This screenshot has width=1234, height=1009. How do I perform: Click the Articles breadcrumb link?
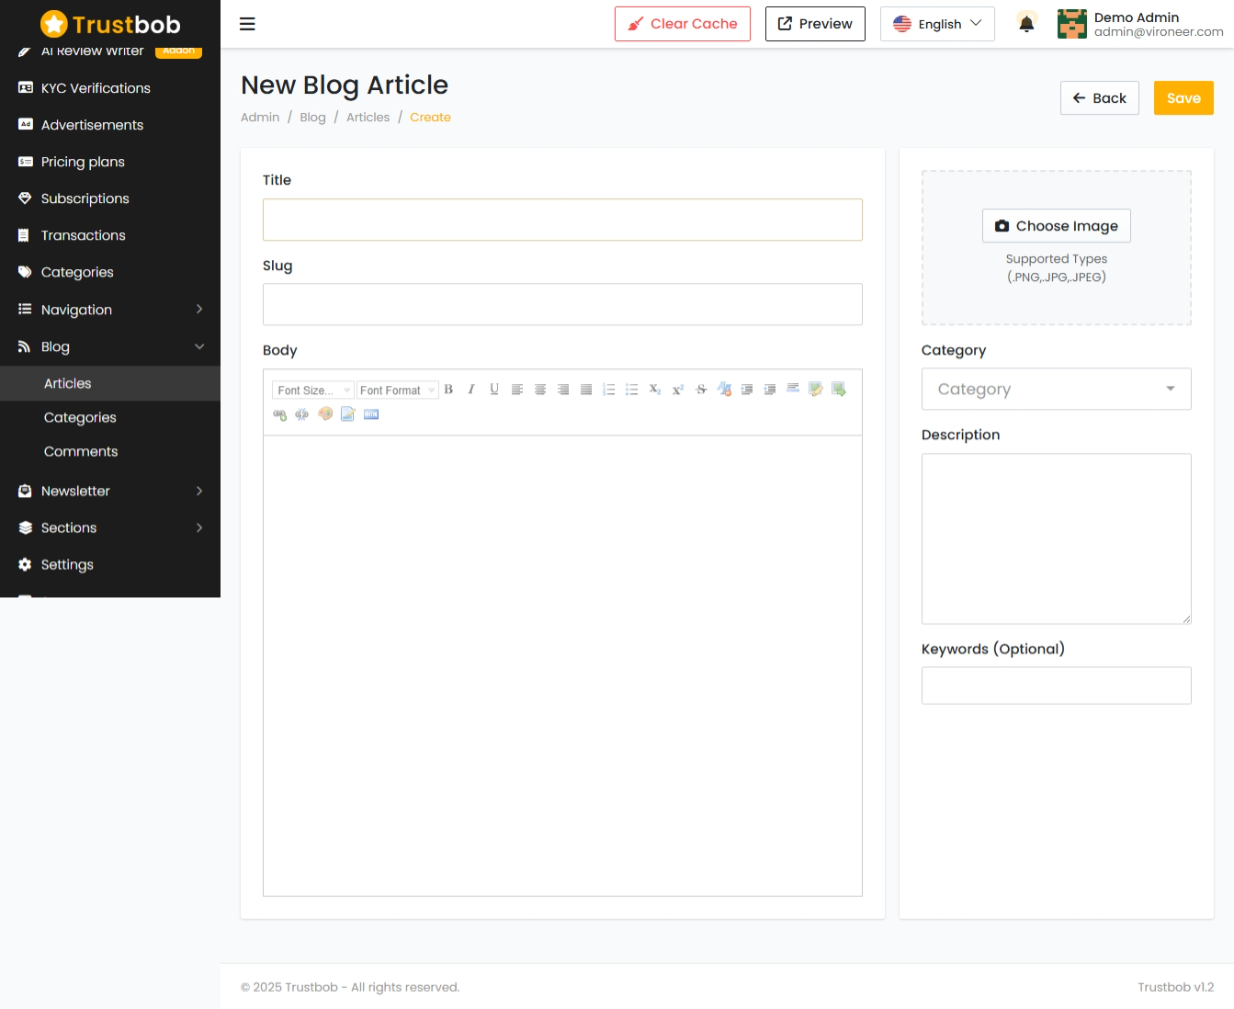click(x=368, y=117)
